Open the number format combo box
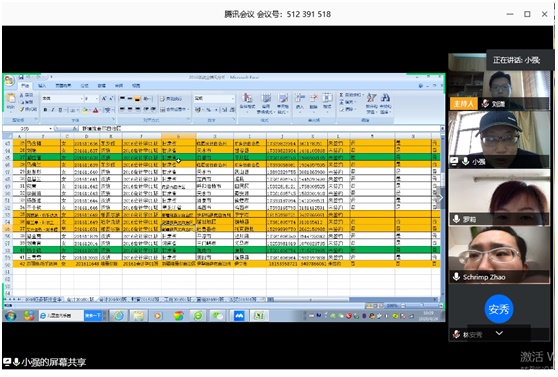The height and width of the screenshot is (377, 558). (215, 98)
